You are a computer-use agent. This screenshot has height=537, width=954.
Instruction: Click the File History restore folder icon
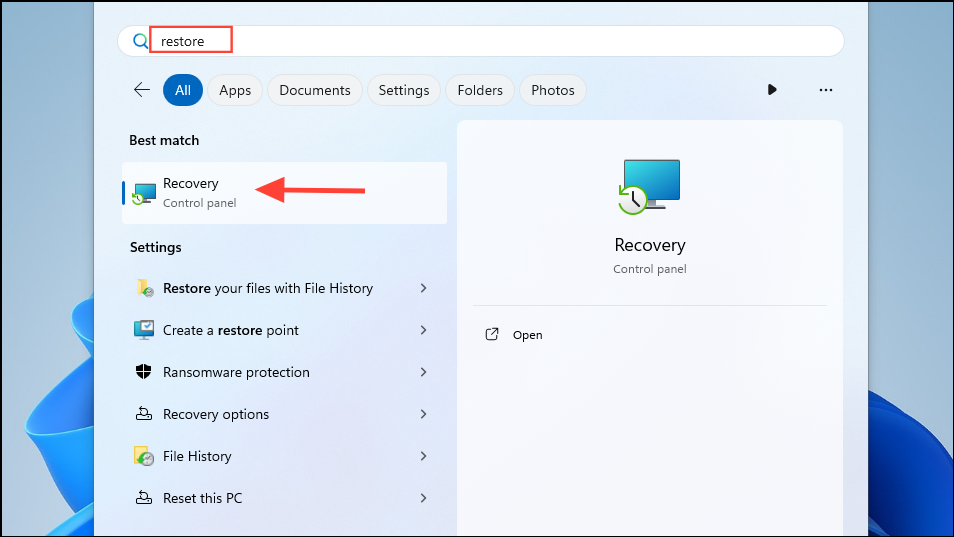tap(144, 288)
